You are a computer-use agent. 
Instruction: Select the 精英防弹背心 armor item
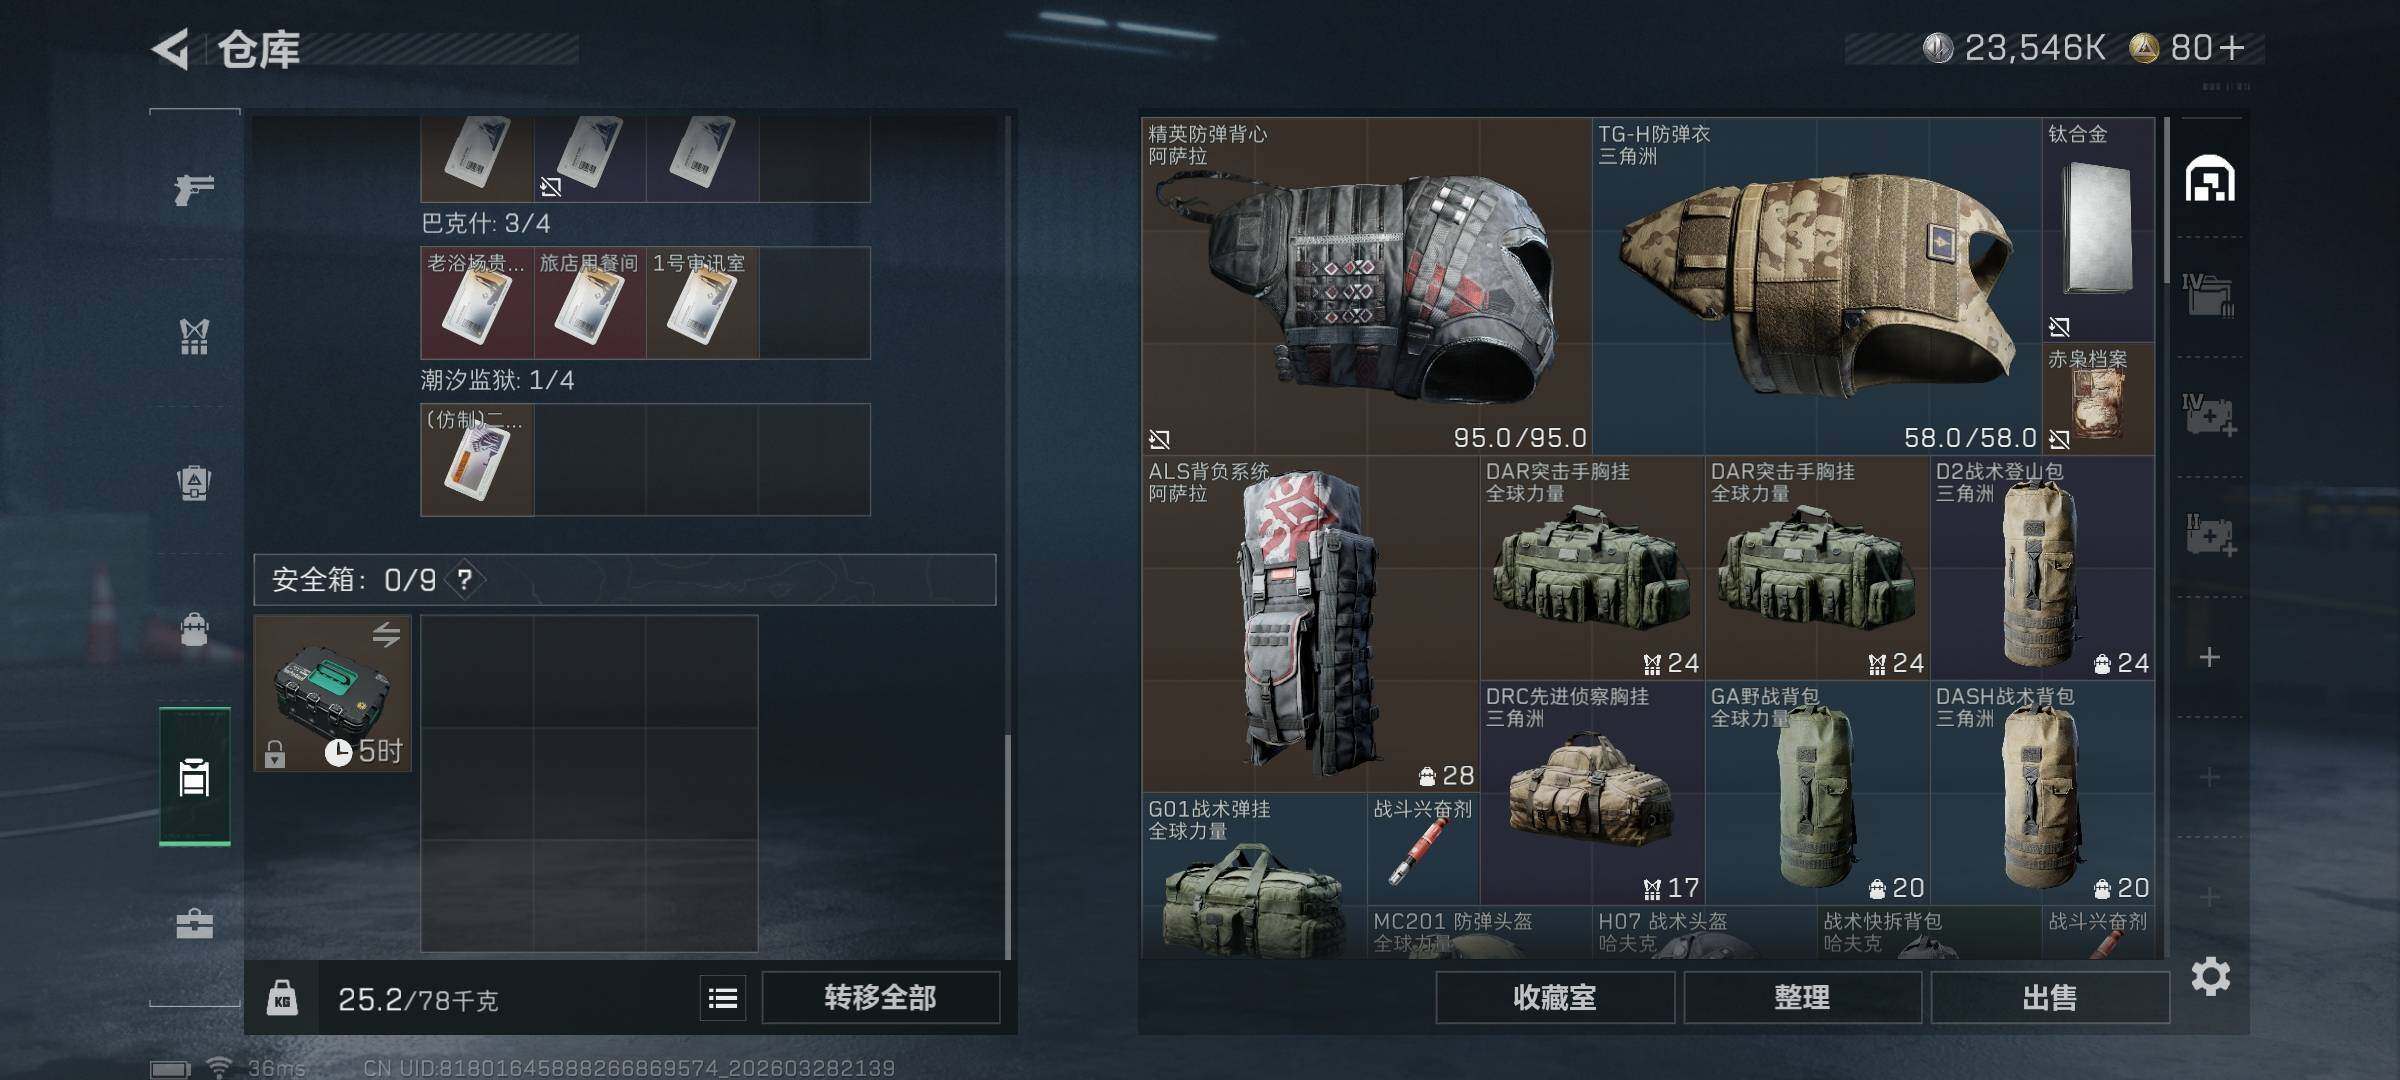1367,286
